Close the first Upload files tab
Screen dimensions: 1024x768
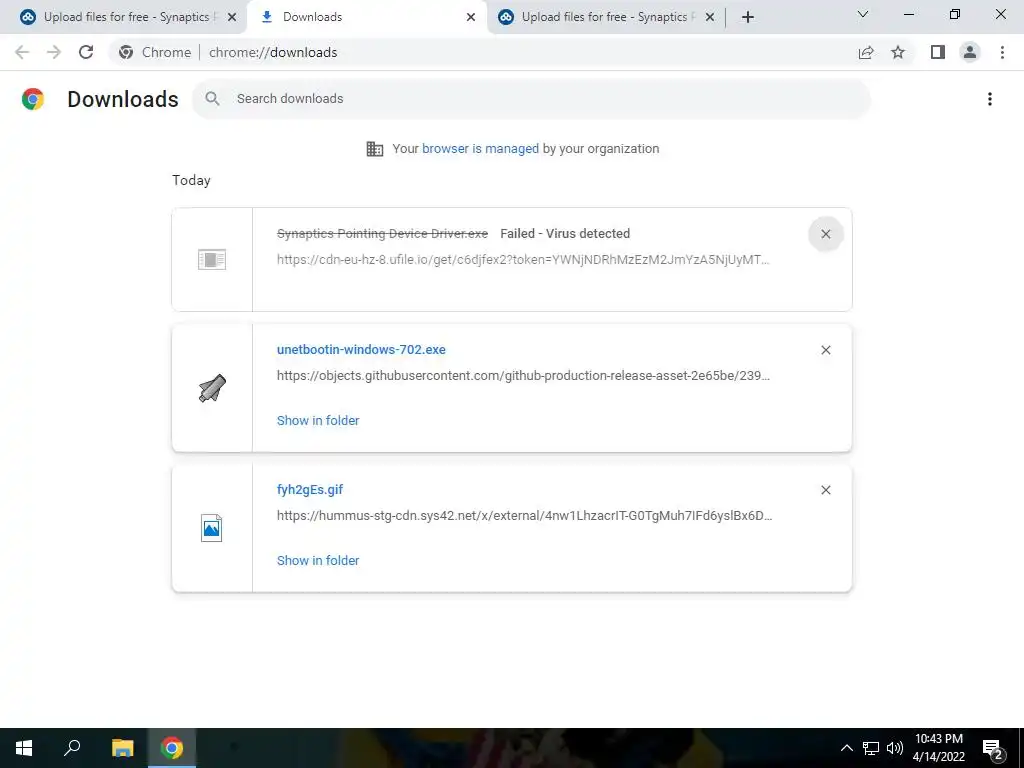pos(232,17)
